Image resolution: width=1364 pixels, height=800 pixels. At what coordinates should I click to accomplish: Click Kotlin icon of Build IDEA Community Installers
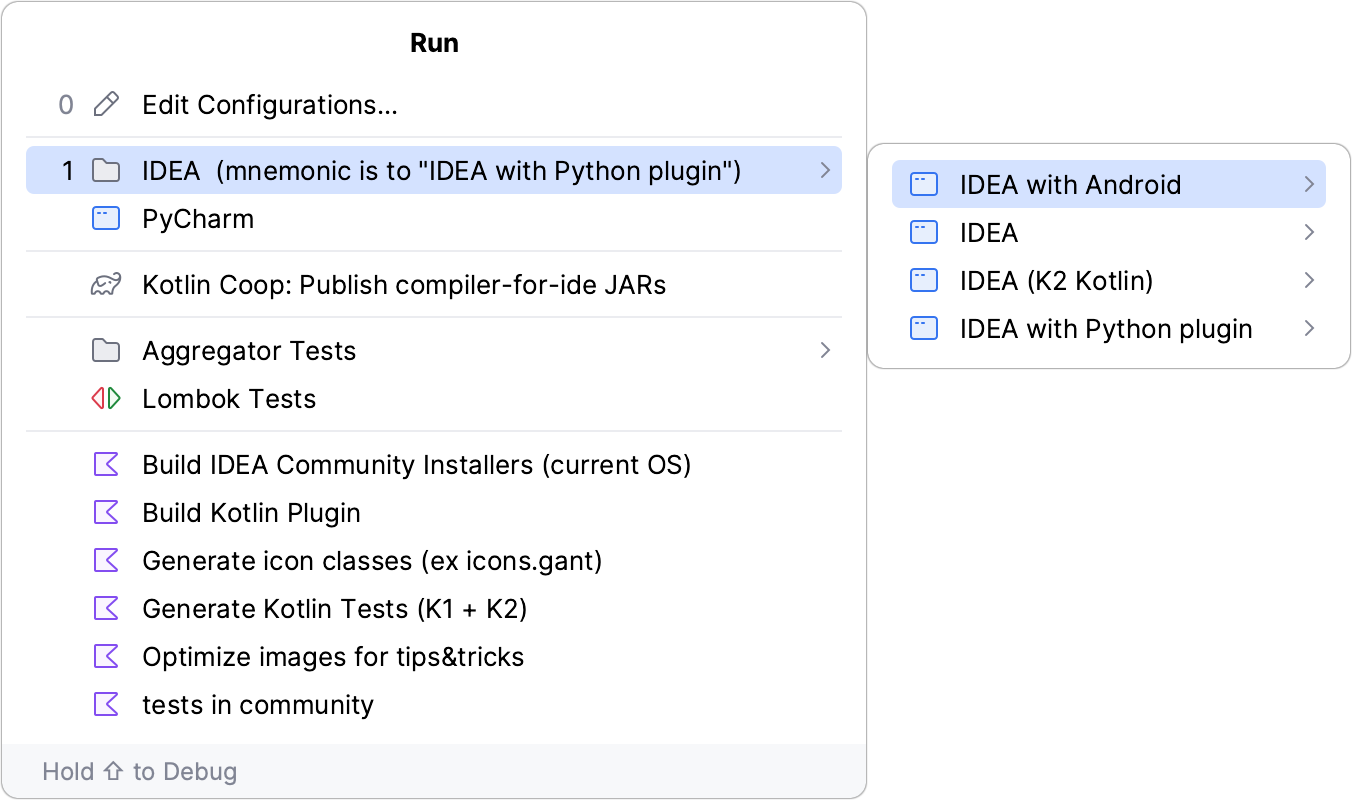point(106,465)
